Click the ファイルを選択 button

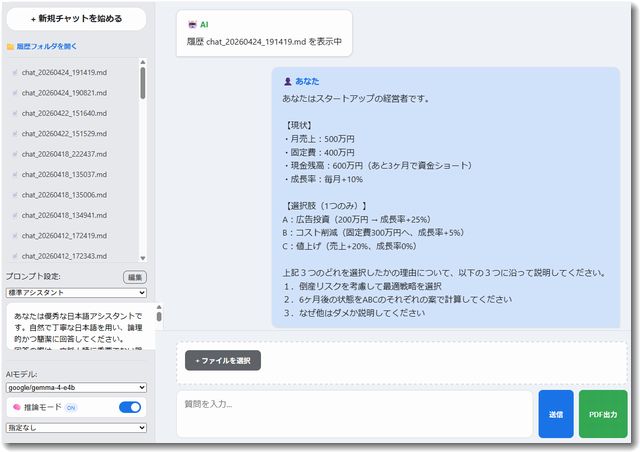click(x=223, y=361)
